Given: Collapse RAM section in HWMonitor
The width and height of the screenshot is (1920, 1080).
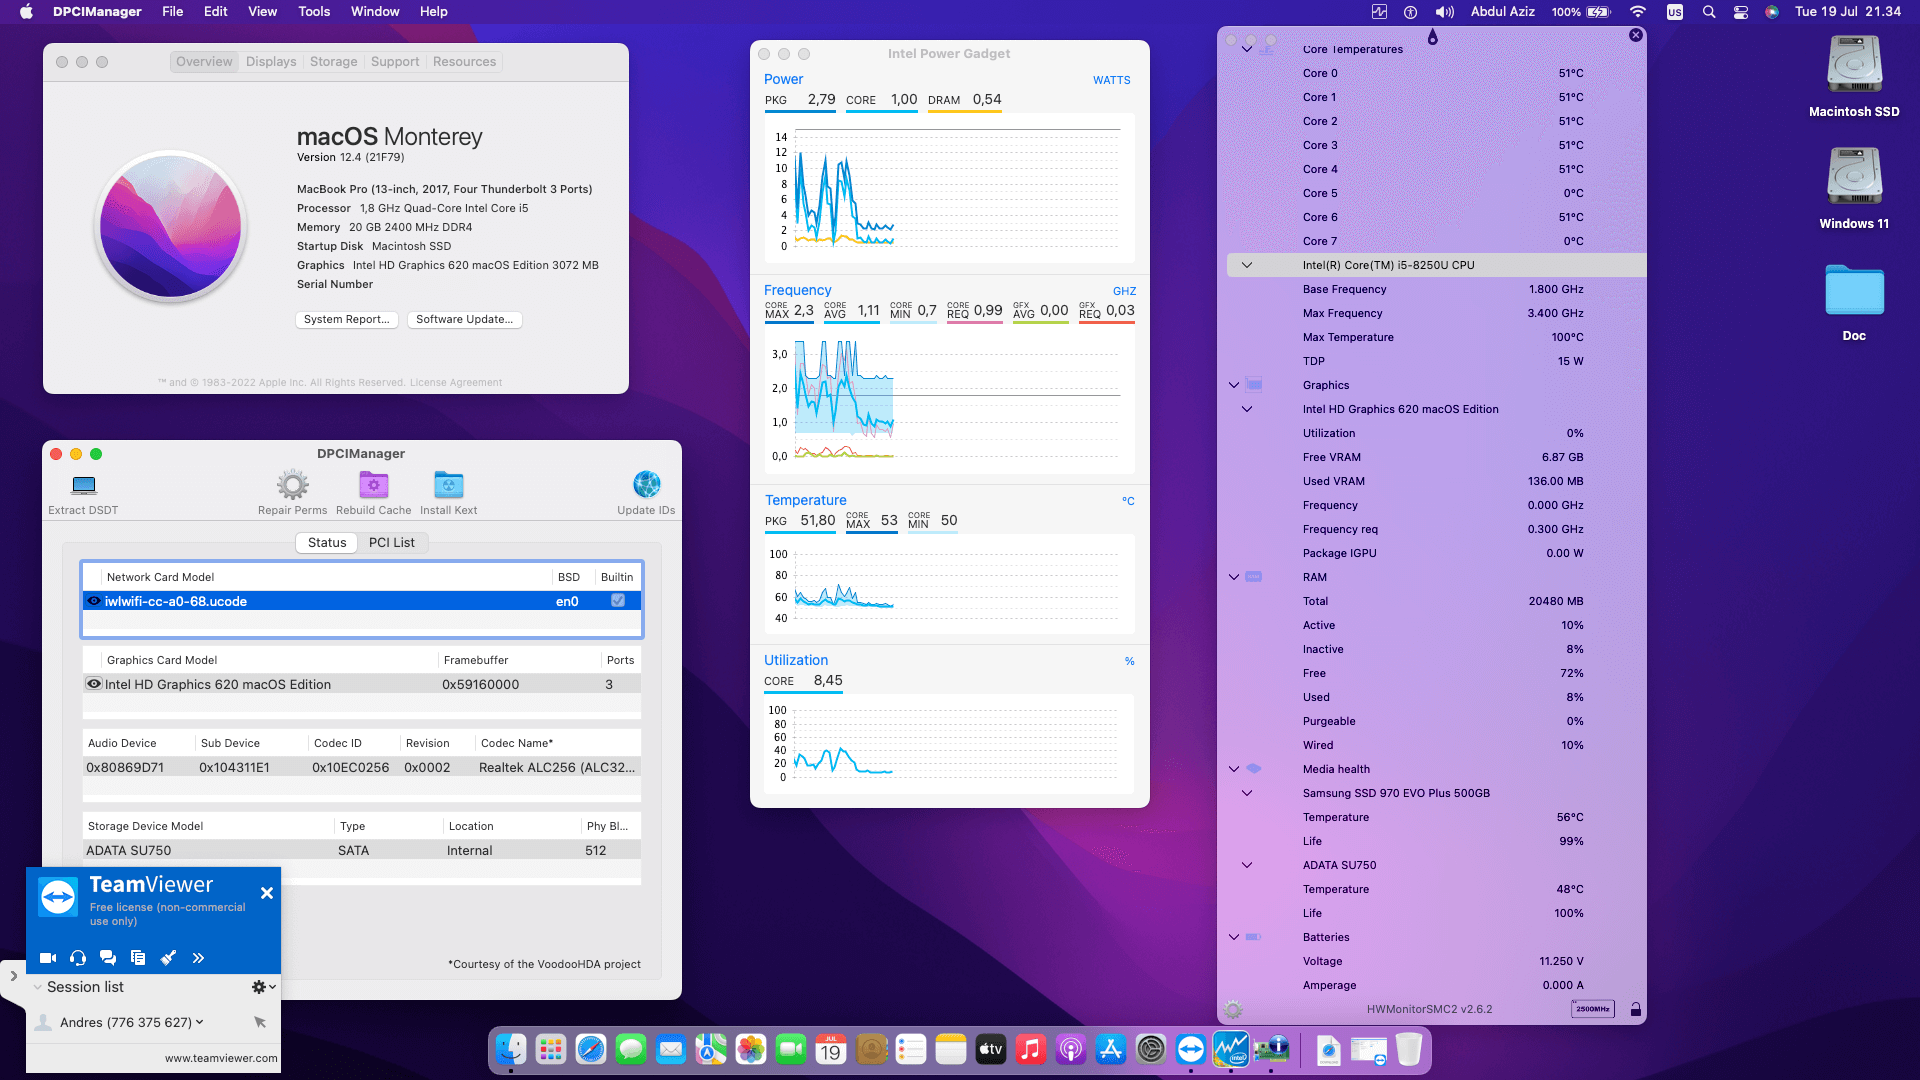Looking at the screenshot, I should [1234, 577].
